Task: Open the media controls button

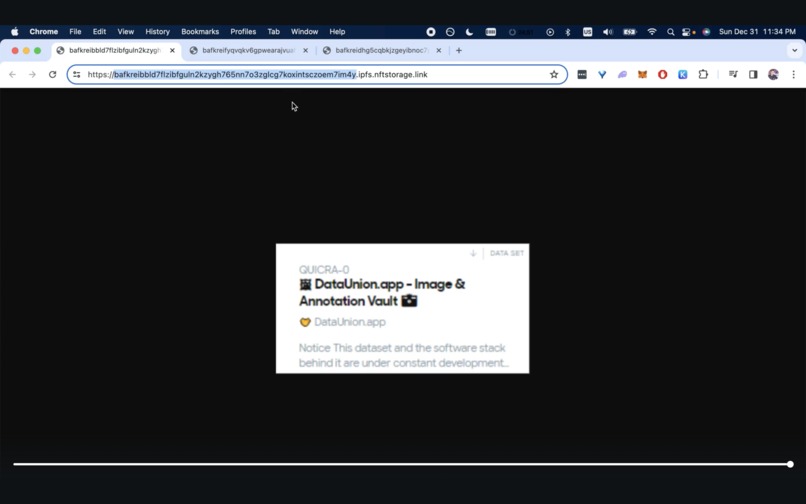Action: tap(733, 75)
